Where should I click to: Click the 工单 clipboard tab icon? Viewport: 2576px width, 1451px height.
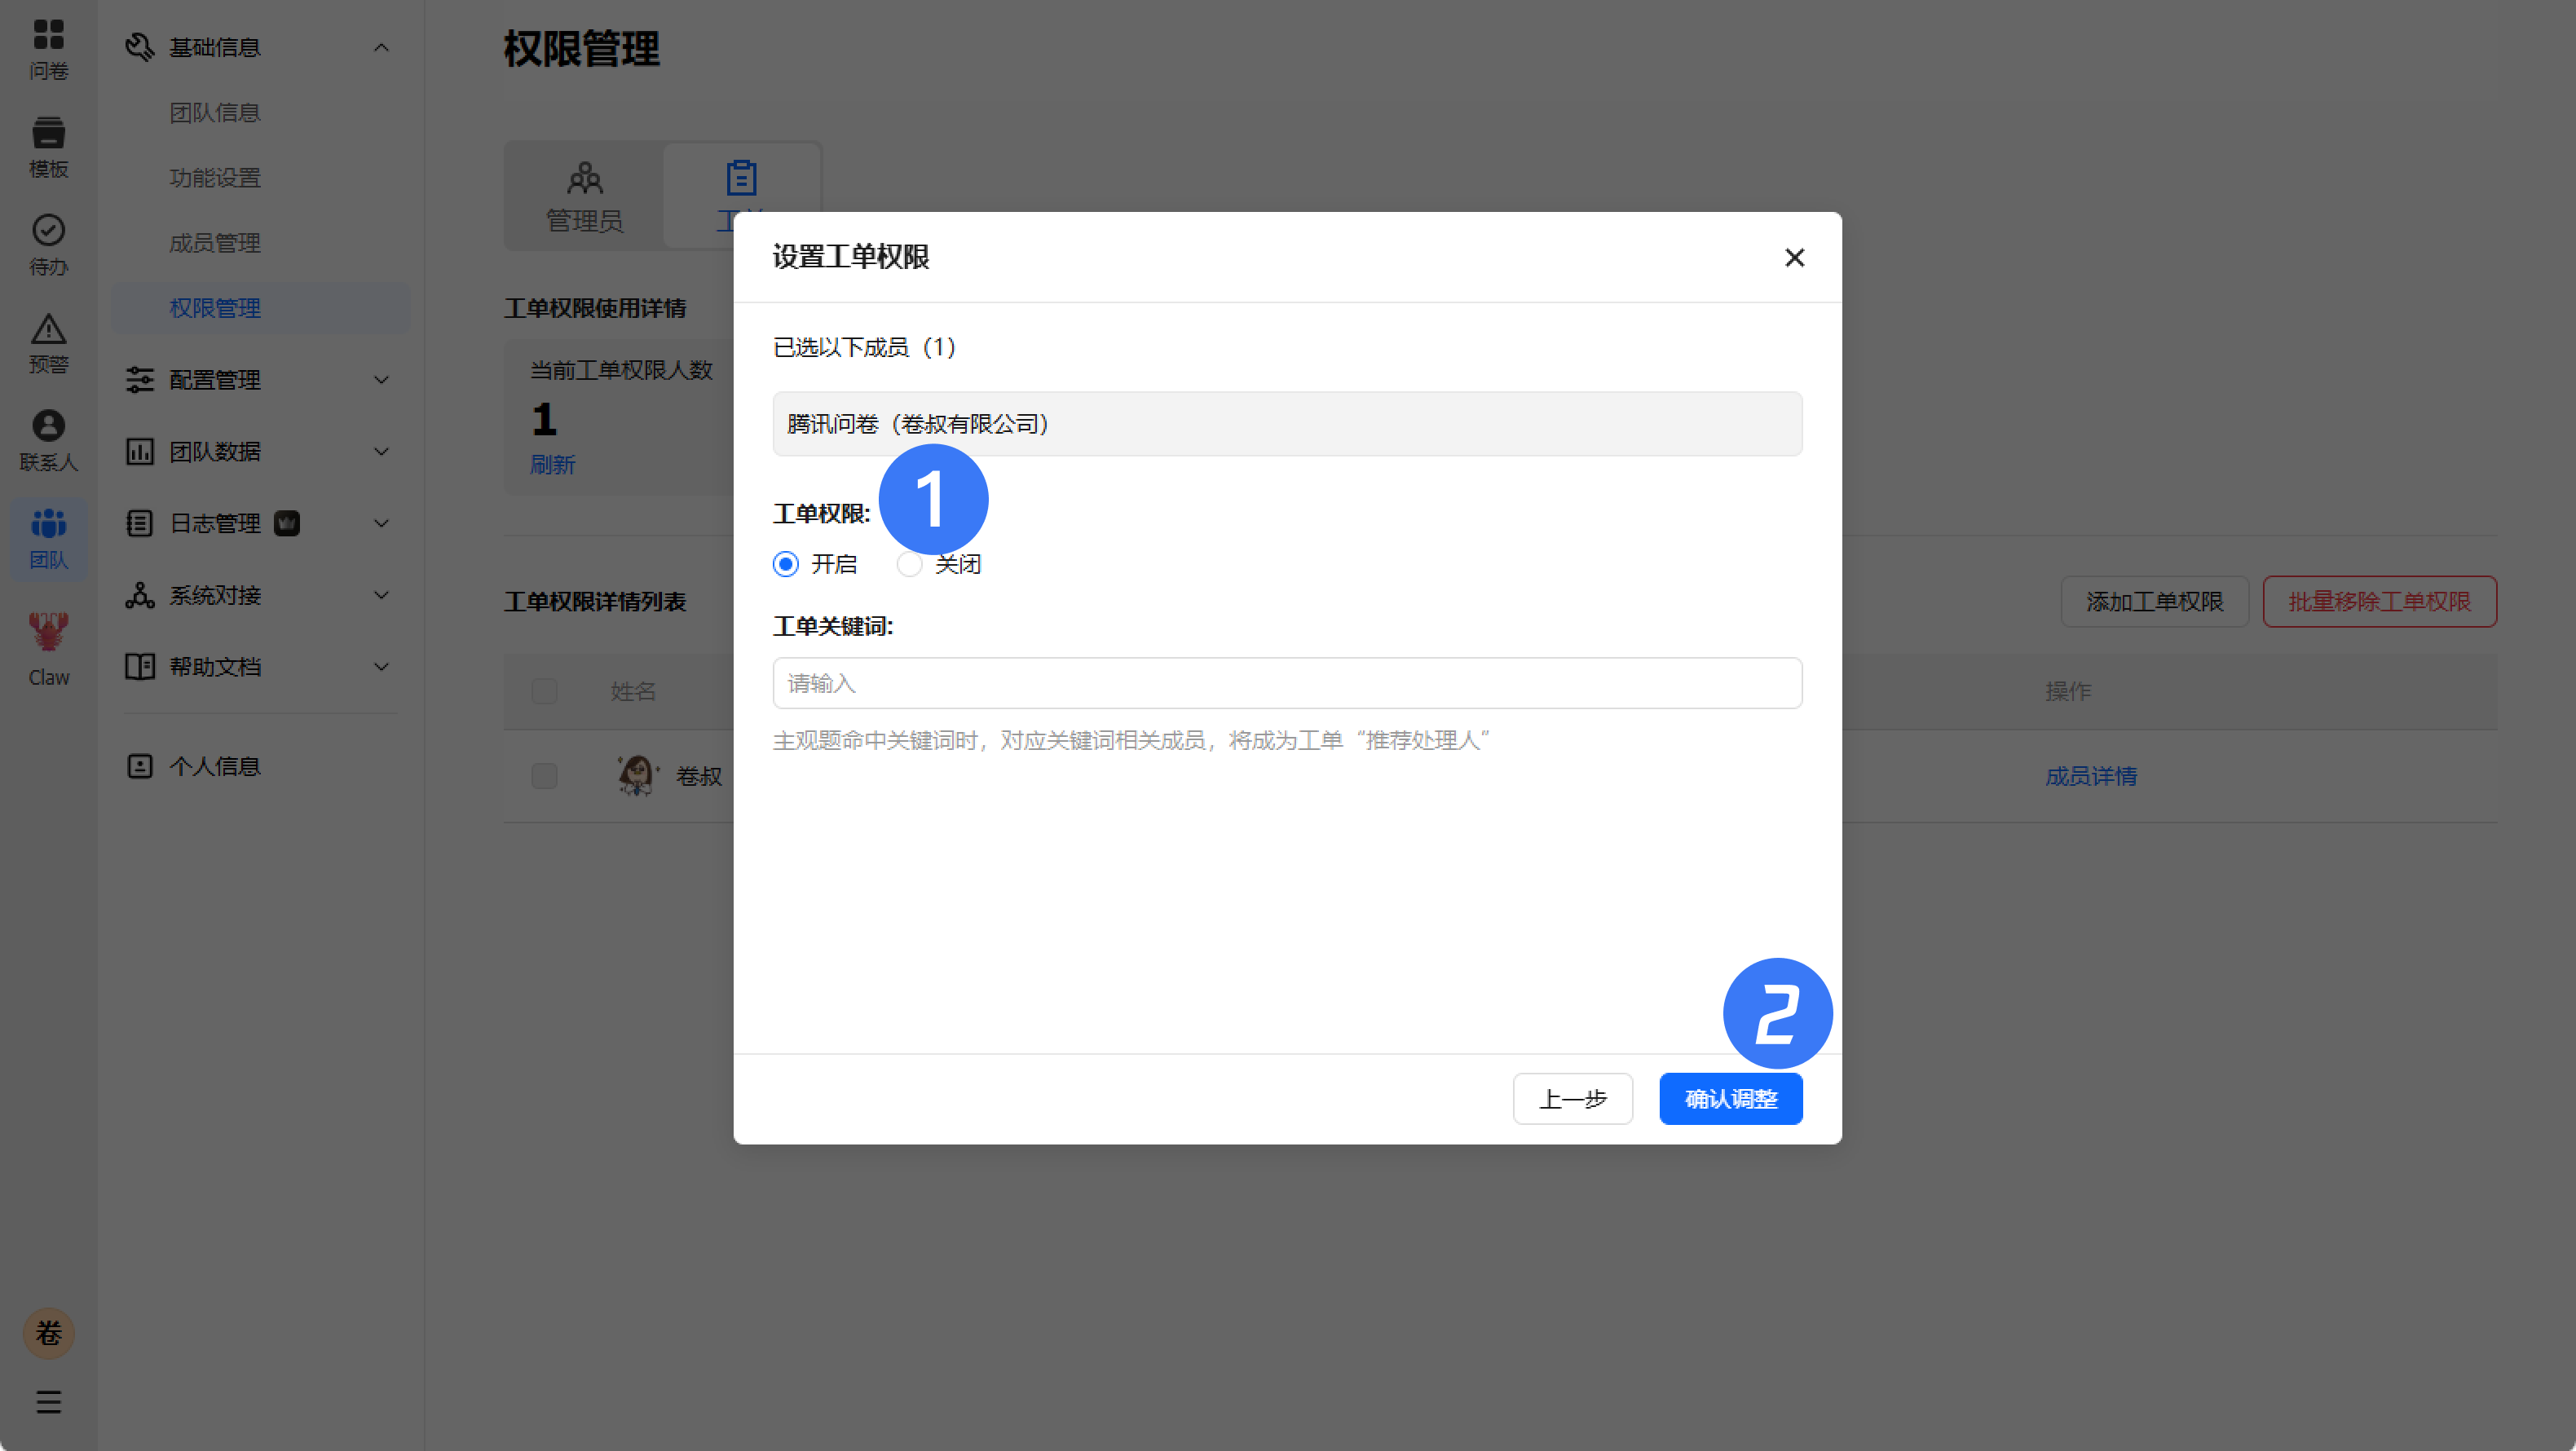[741, 178]
